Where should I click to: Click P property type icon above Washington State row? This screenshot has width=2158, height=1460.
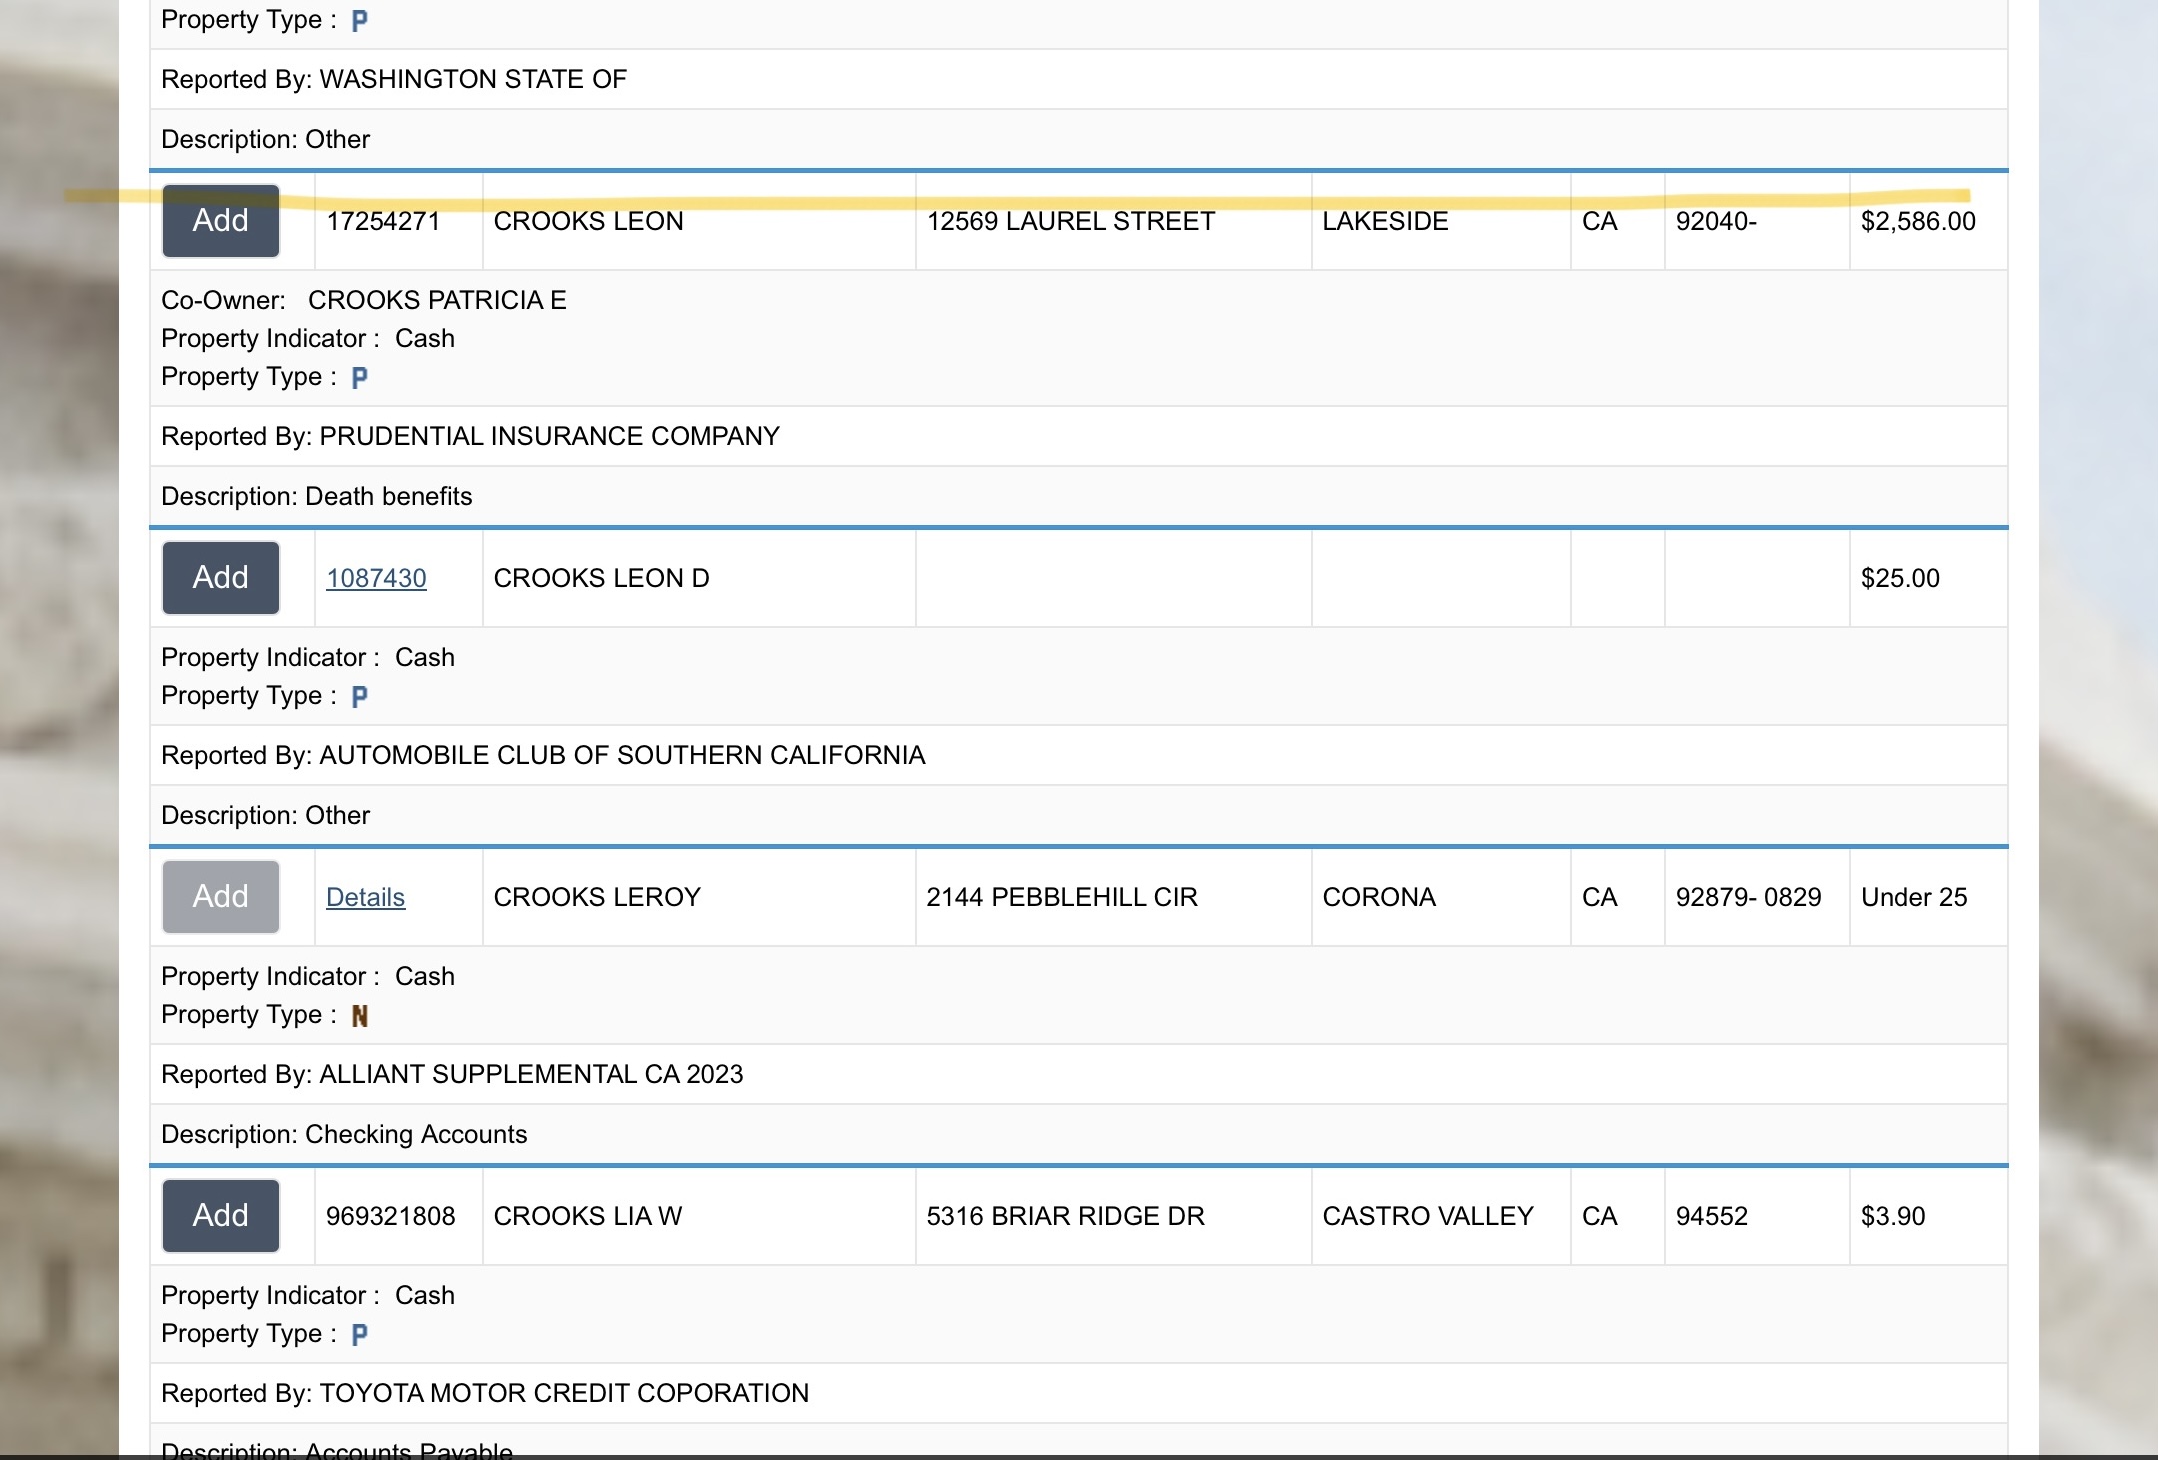(x=360, y=21)
